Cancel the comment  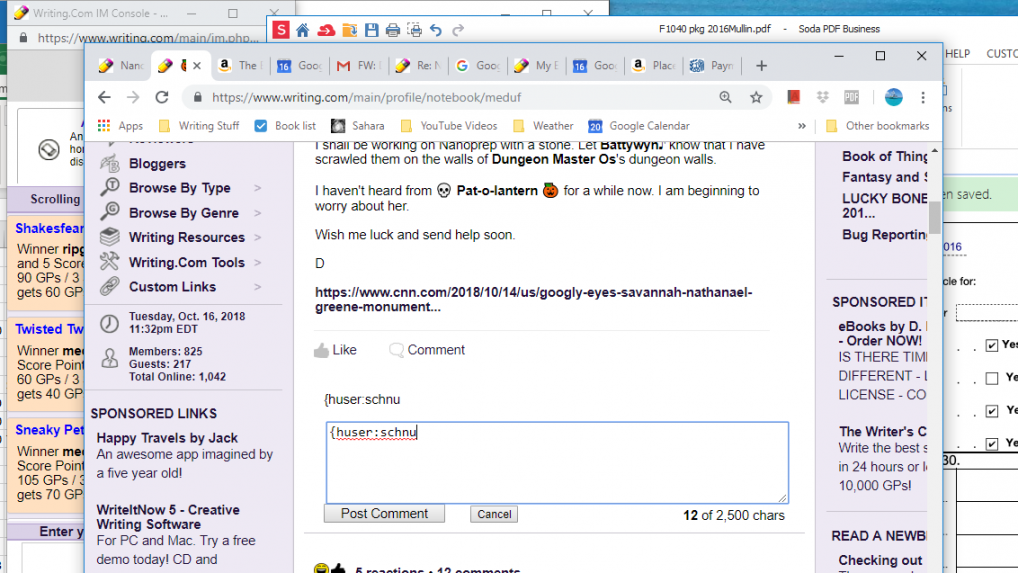(x=494, y=514)
